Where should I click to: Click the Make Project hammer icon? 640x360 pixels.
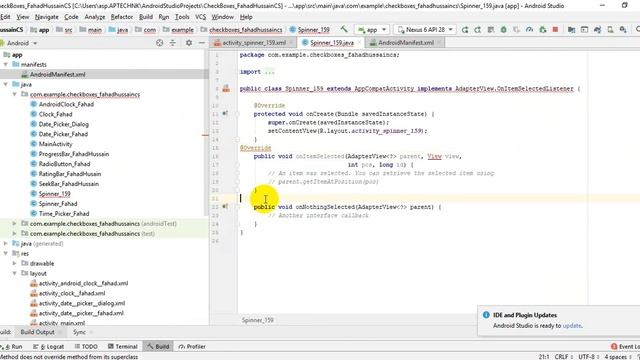(344, 29)
